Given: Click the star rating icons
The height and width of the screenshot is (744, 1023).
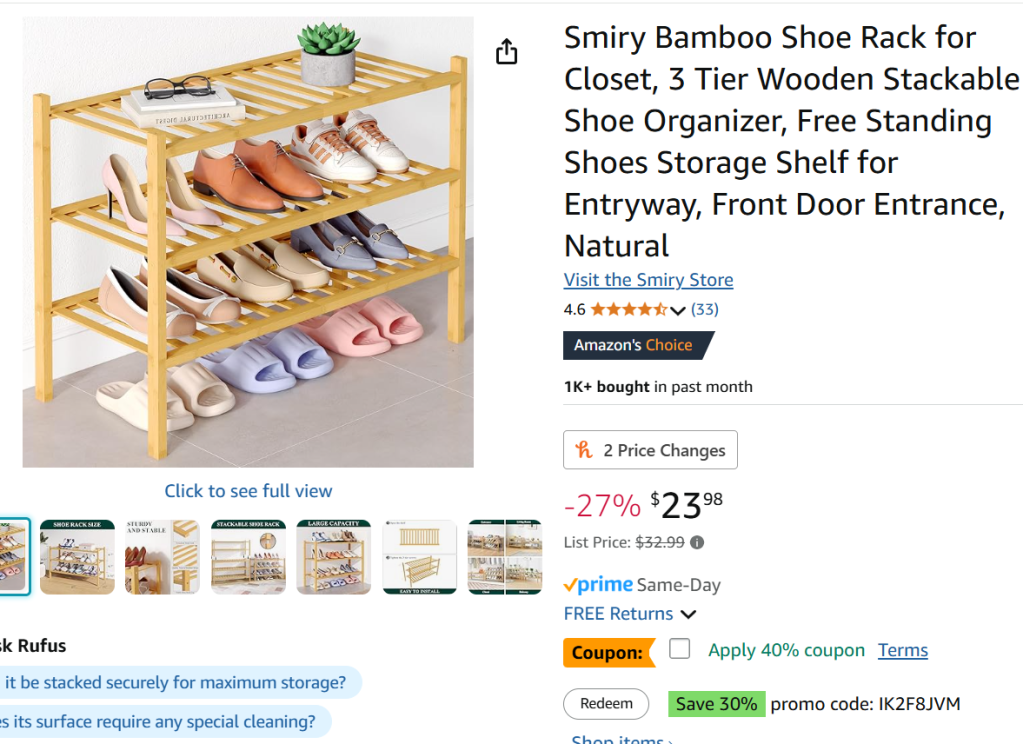Looking at the screenshot, I should (629, 310).
